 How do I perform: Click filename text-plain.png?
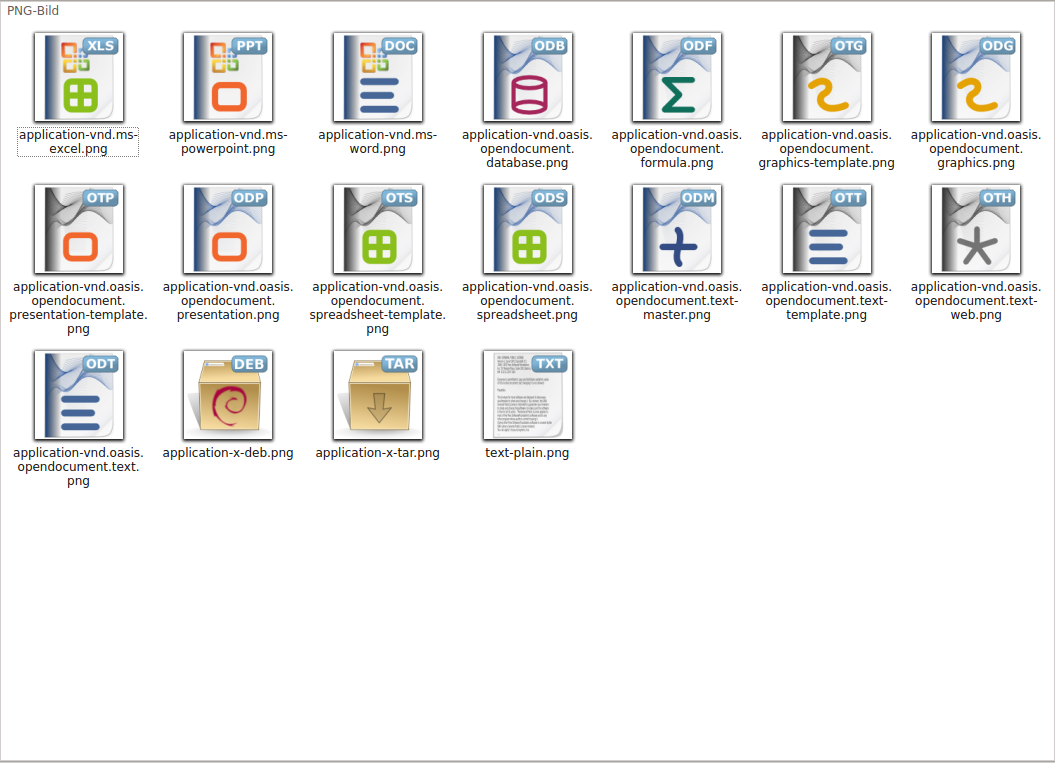point(528,453)
